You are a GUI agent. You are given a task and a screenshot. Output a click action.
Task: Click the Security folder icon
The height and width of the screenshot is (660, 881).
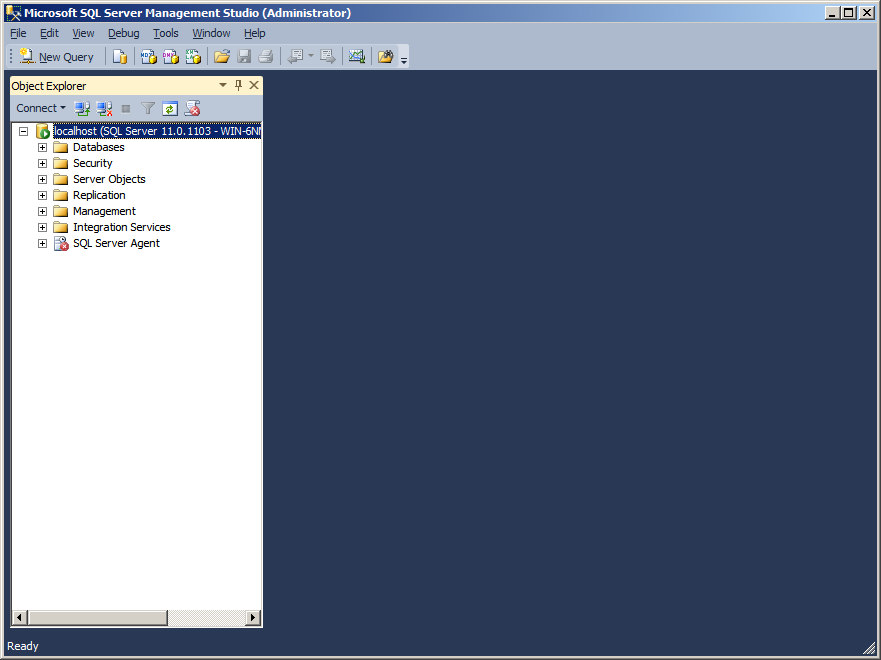tap(61, 163)
